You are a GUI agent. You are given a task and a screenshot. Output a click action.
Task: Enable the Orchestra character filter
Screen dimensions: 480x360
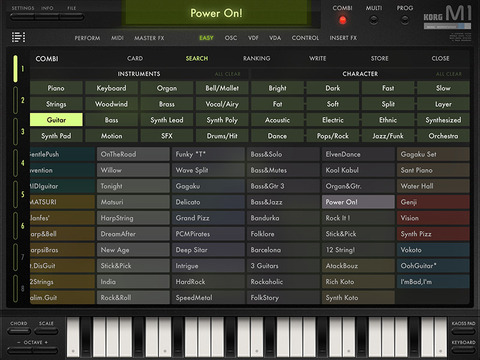point(443,136)
